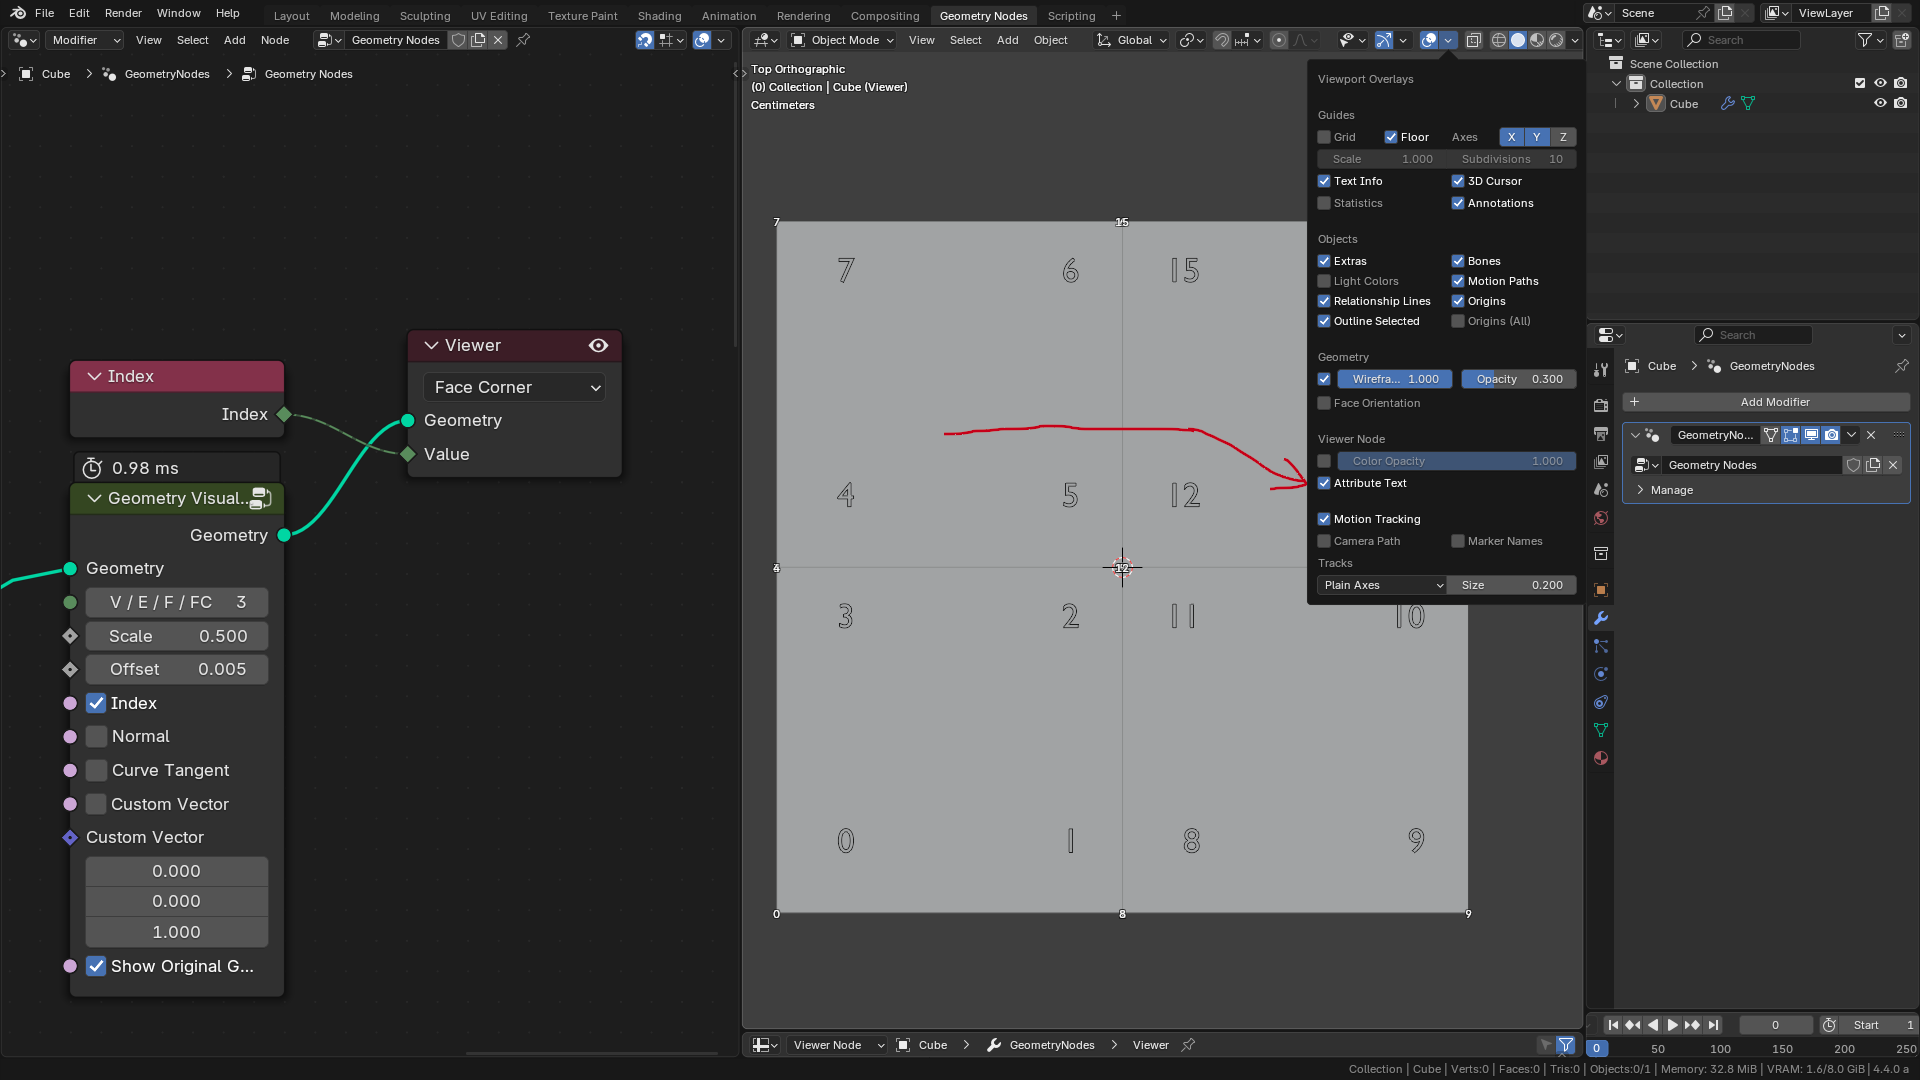This screenshot has width=1920, height=1080.
Task: Duplicate the Geometry Nodes node group in modifier
Action: [1873, 465]
